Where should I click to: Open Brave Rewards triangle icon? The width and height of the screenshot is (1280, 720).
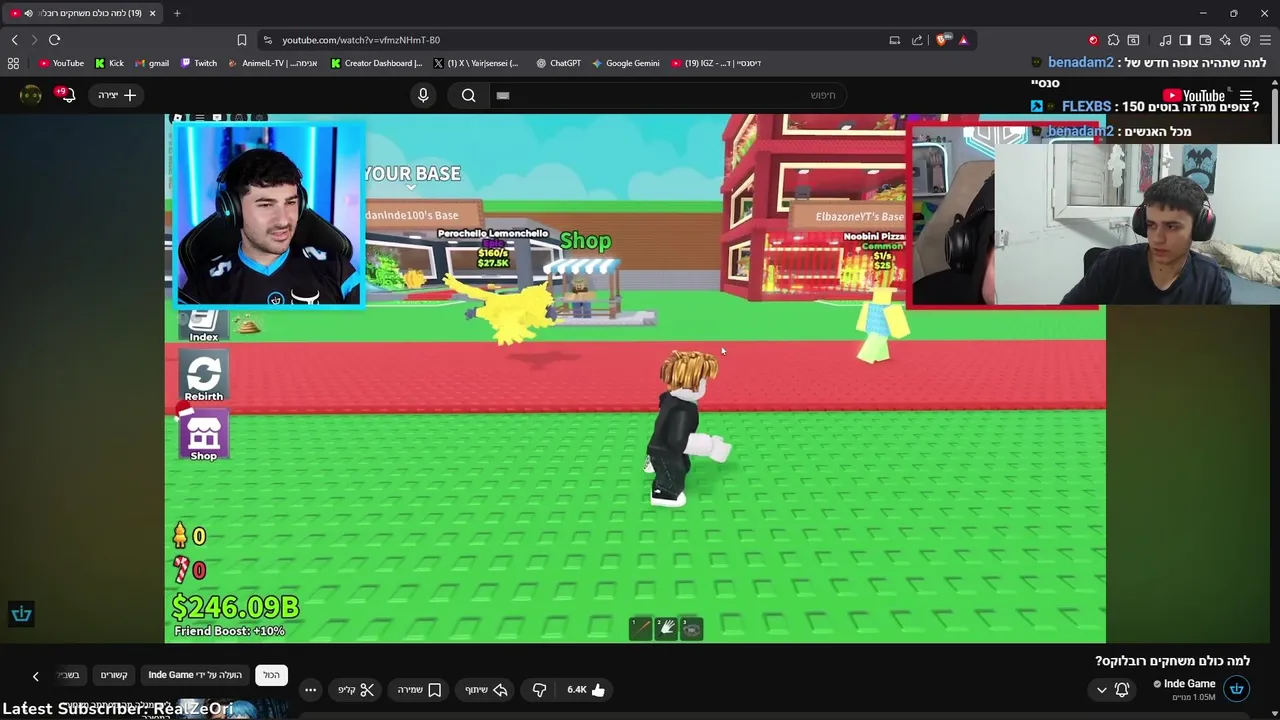[963, 40]
